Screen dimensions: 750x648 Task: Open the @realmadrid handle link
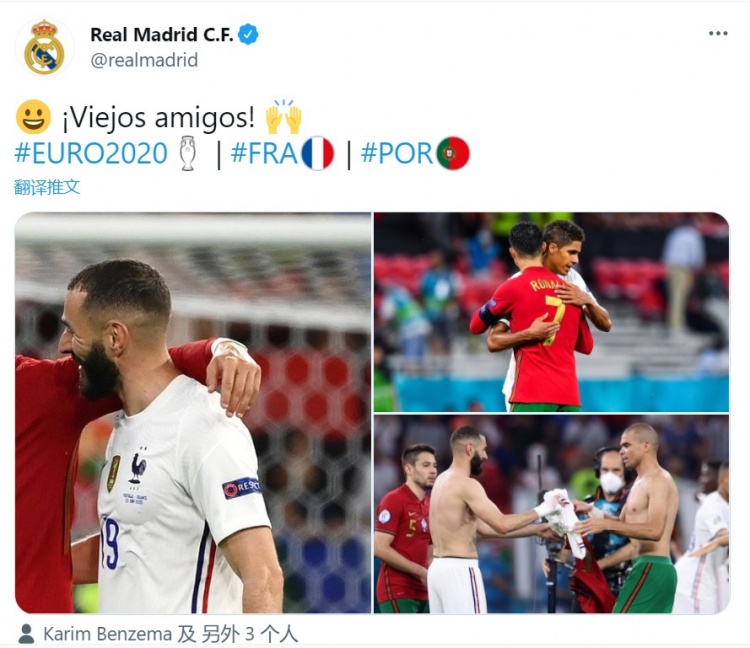144,60
